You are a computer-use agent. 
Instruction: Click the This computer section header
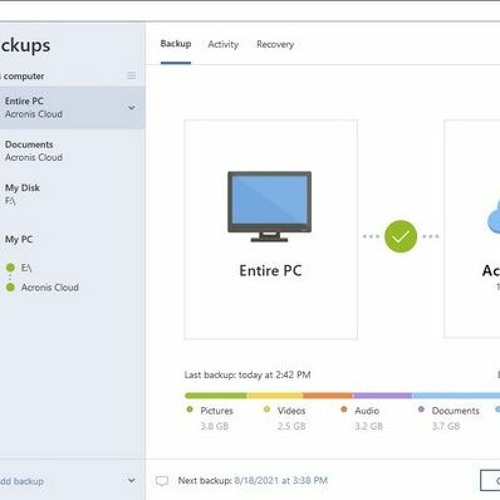[x=22, y=76]
